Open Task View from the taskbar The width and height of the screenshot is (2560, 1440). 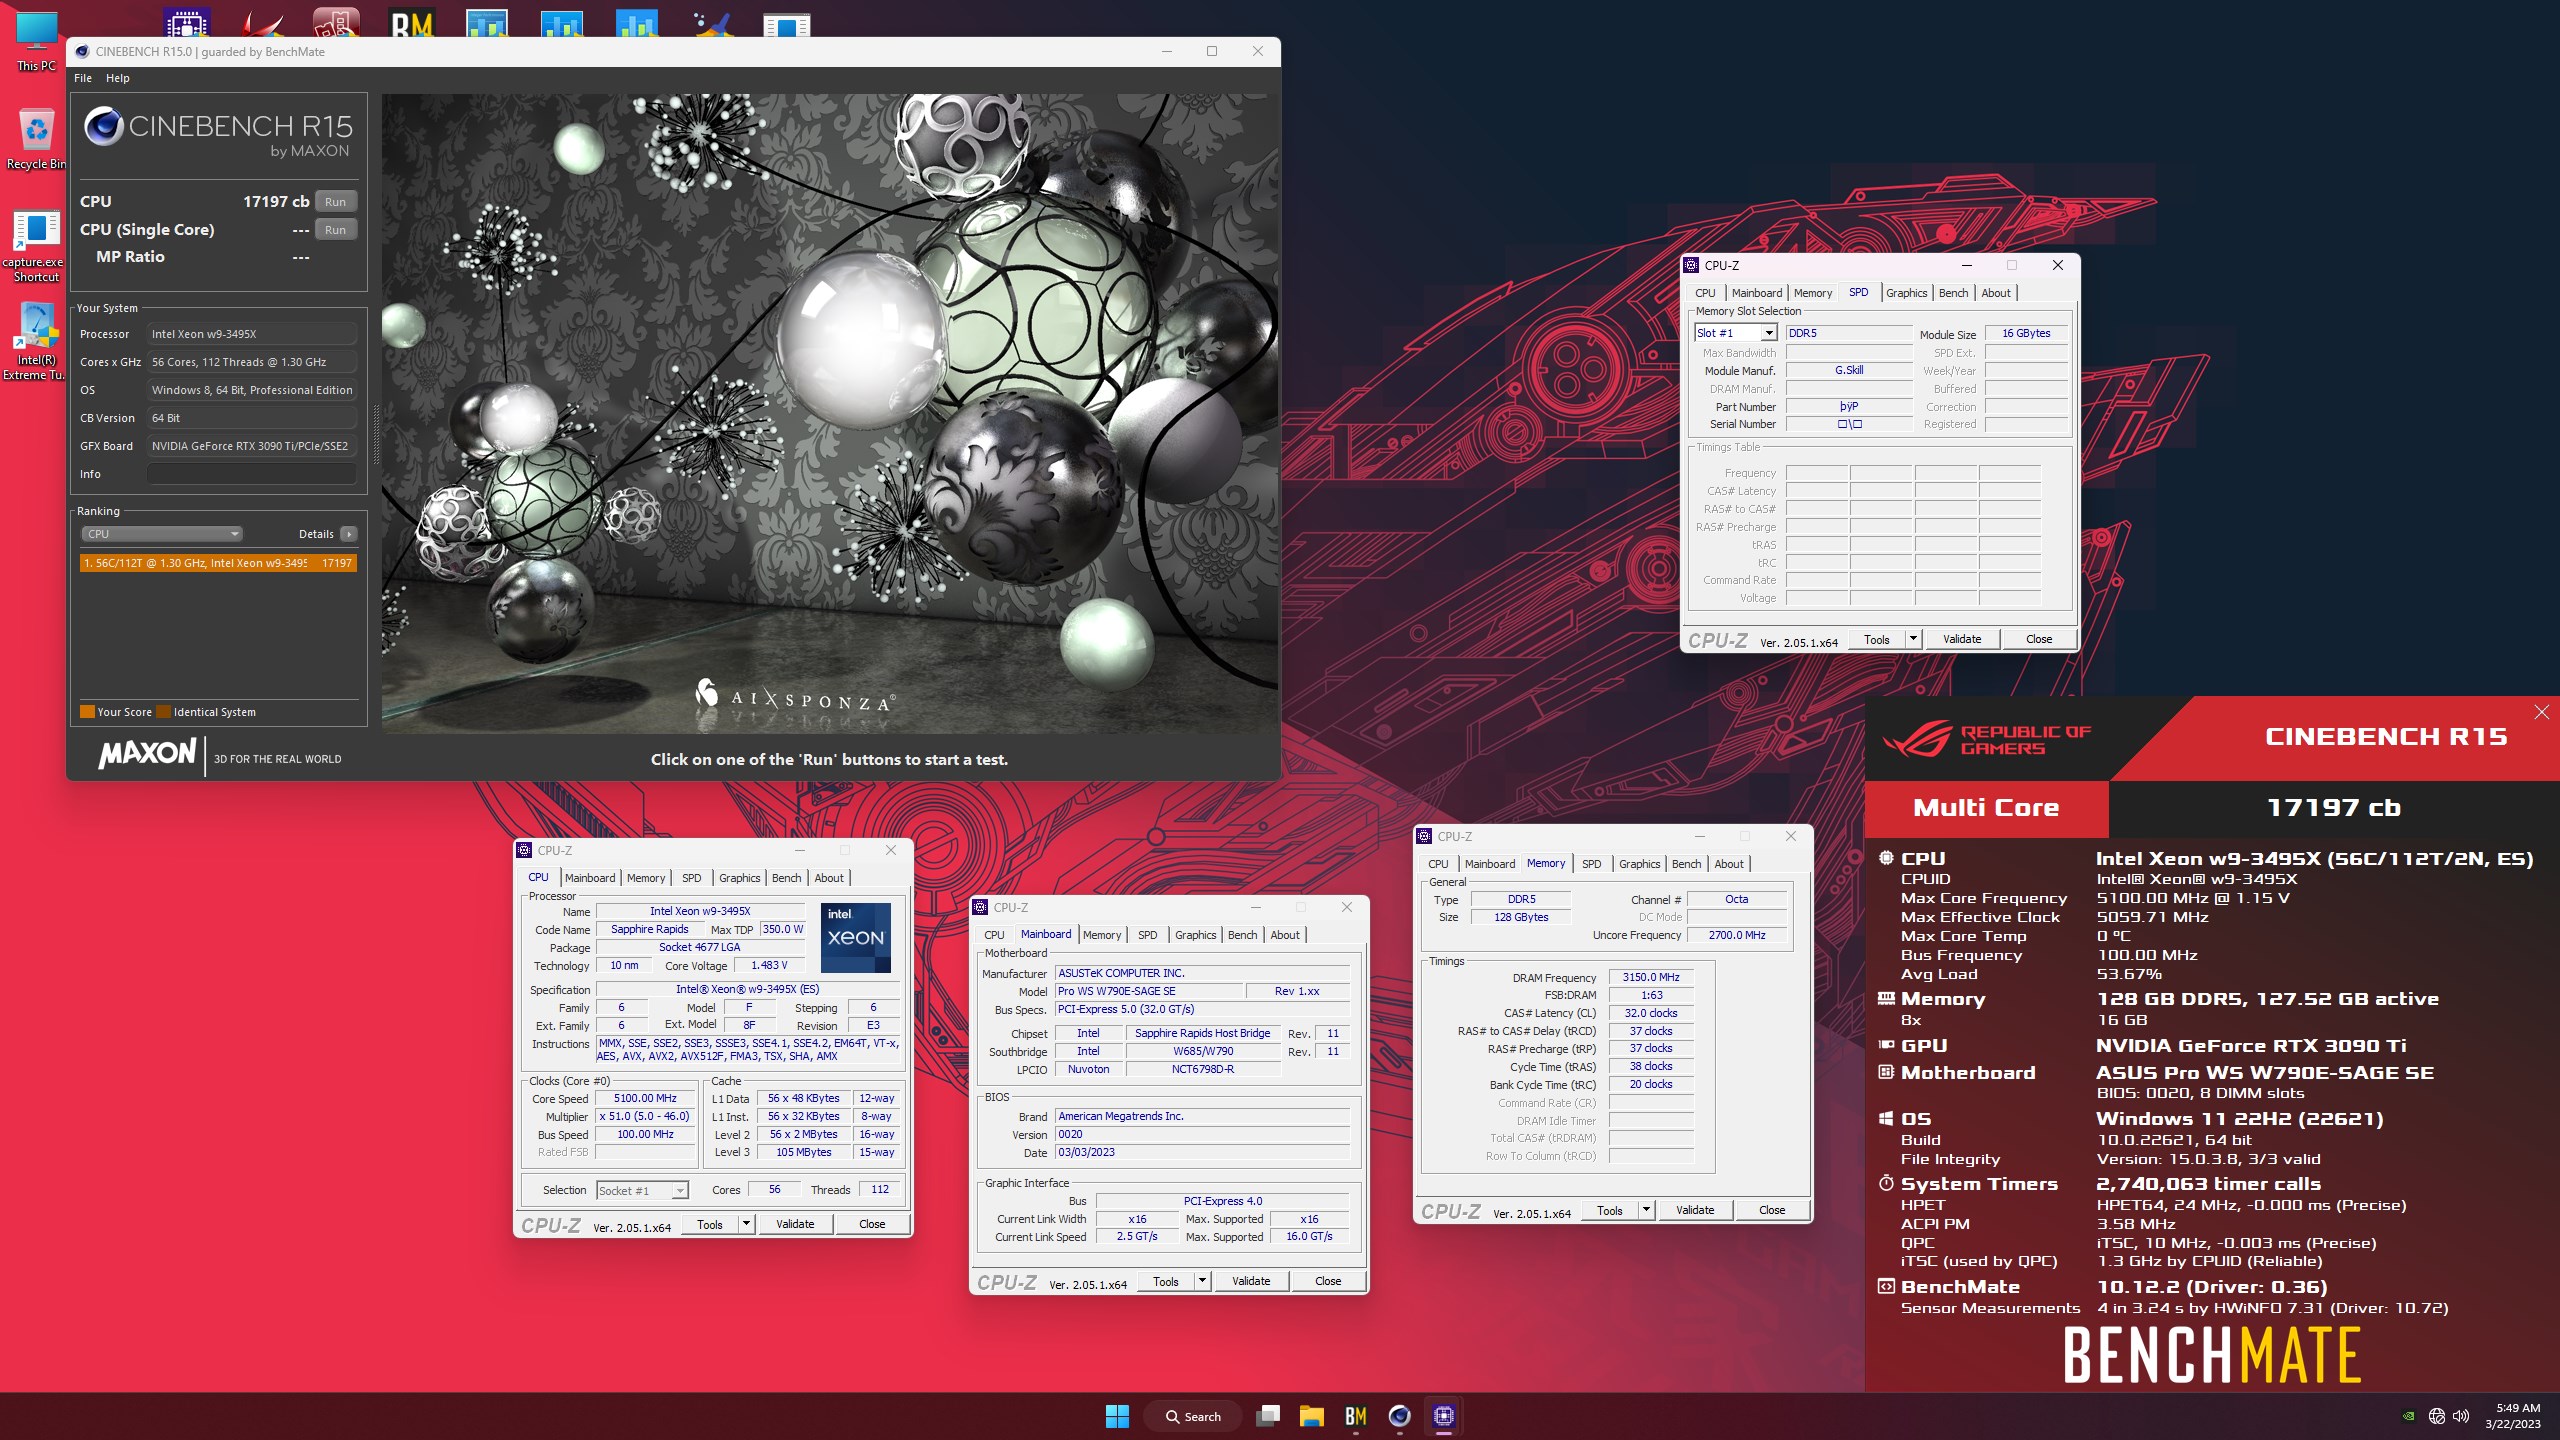pos(1268,1416)
